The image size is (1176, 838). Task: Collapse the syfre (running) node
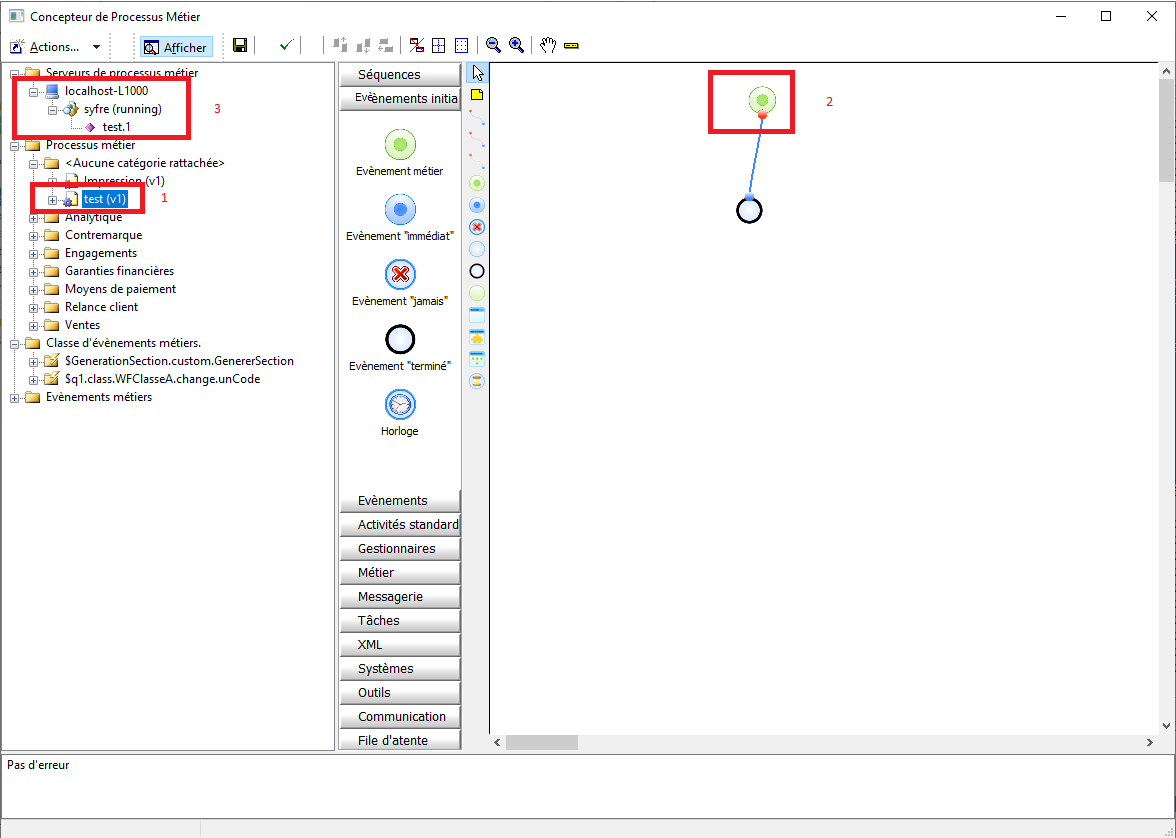52,110
